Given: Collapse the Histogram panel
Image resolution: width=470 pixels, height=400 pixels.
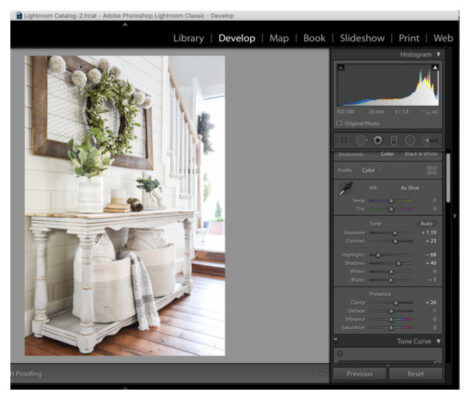Looking at the screenshot, I should (x=439, y=54).
